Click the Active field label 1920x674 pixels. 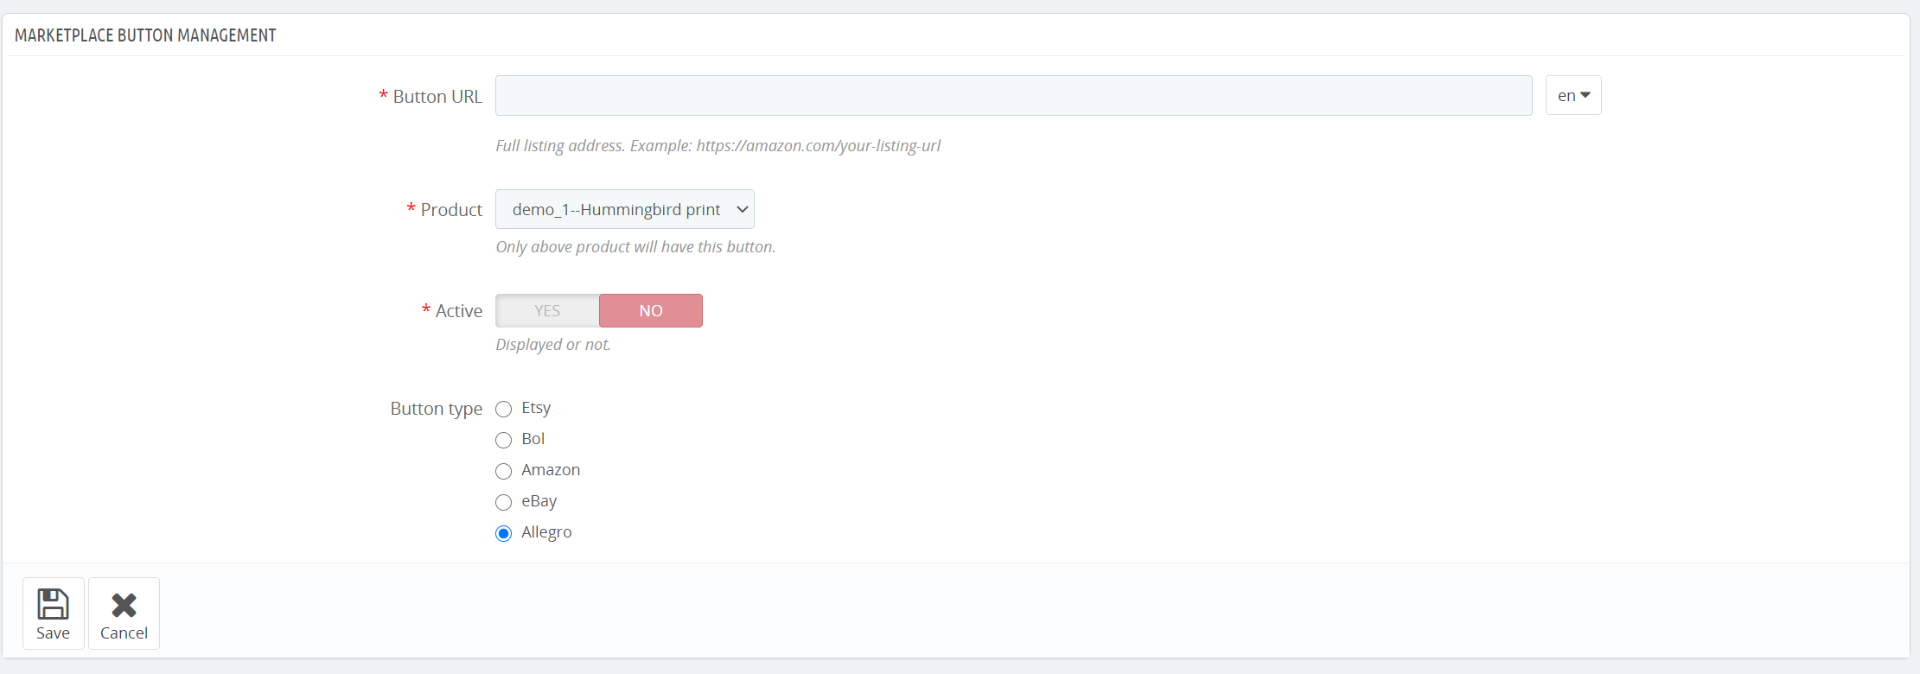pyautogui.click(x=459, y=311)
